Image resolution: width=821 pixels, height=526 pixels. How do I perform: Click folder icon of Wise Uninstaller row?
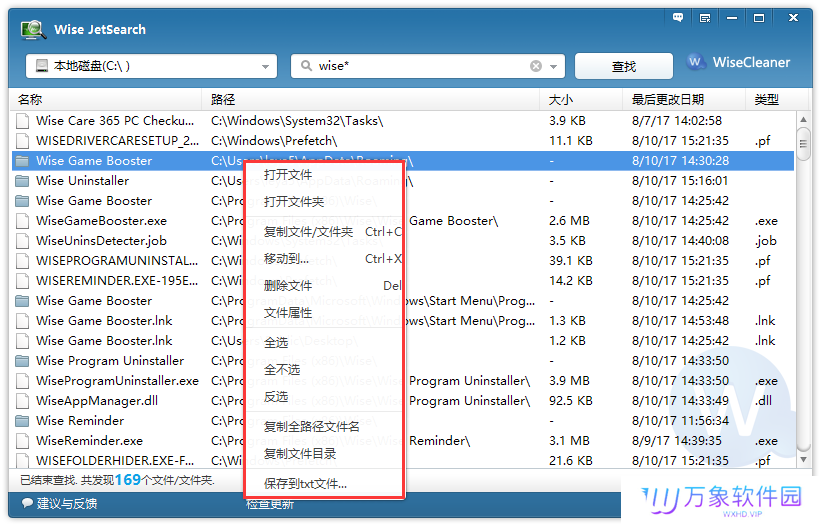[22, 181]
